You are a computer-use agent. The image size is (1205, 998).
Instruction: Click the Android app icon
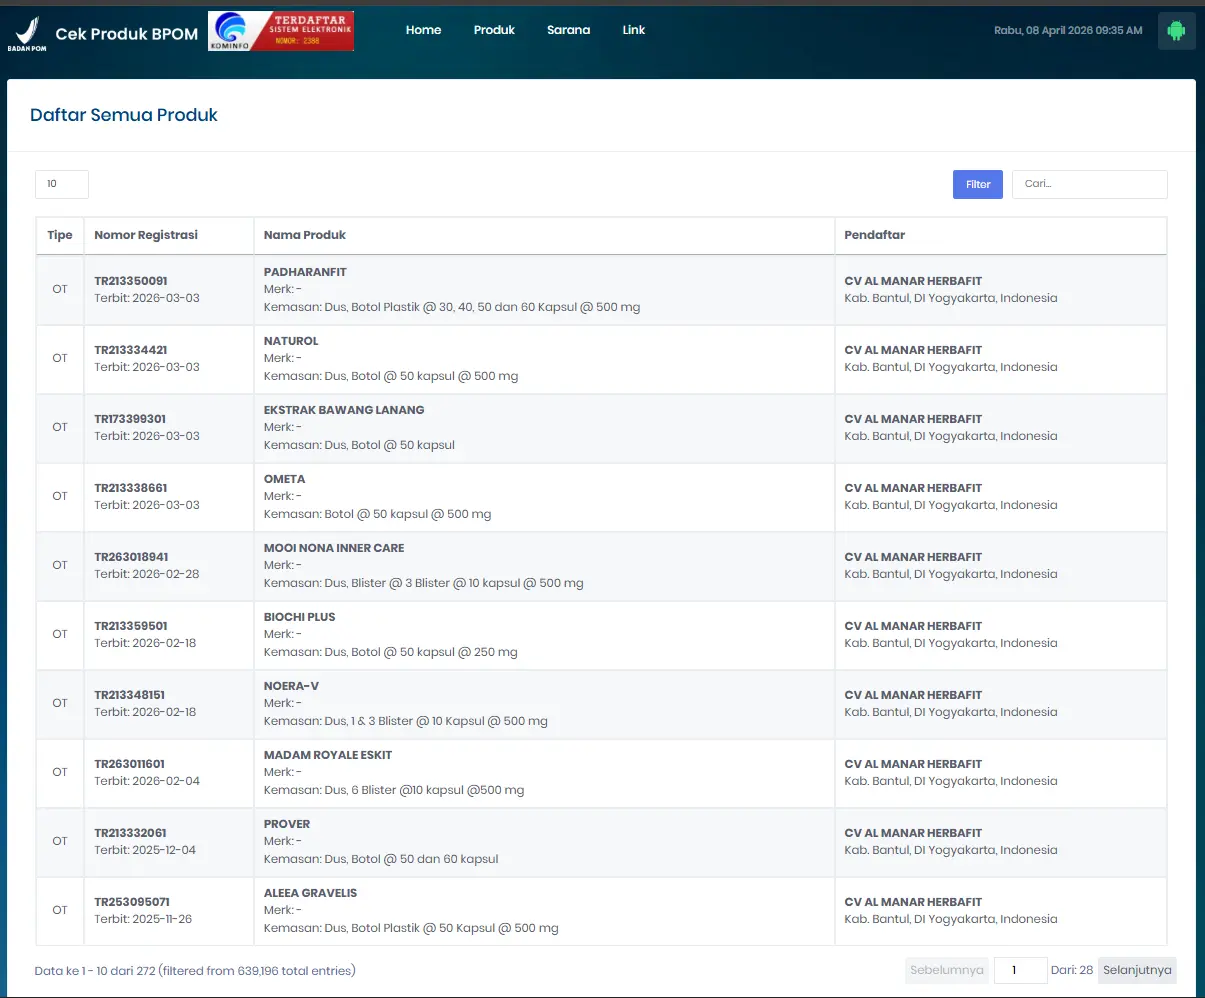[x=1176, y=31]
